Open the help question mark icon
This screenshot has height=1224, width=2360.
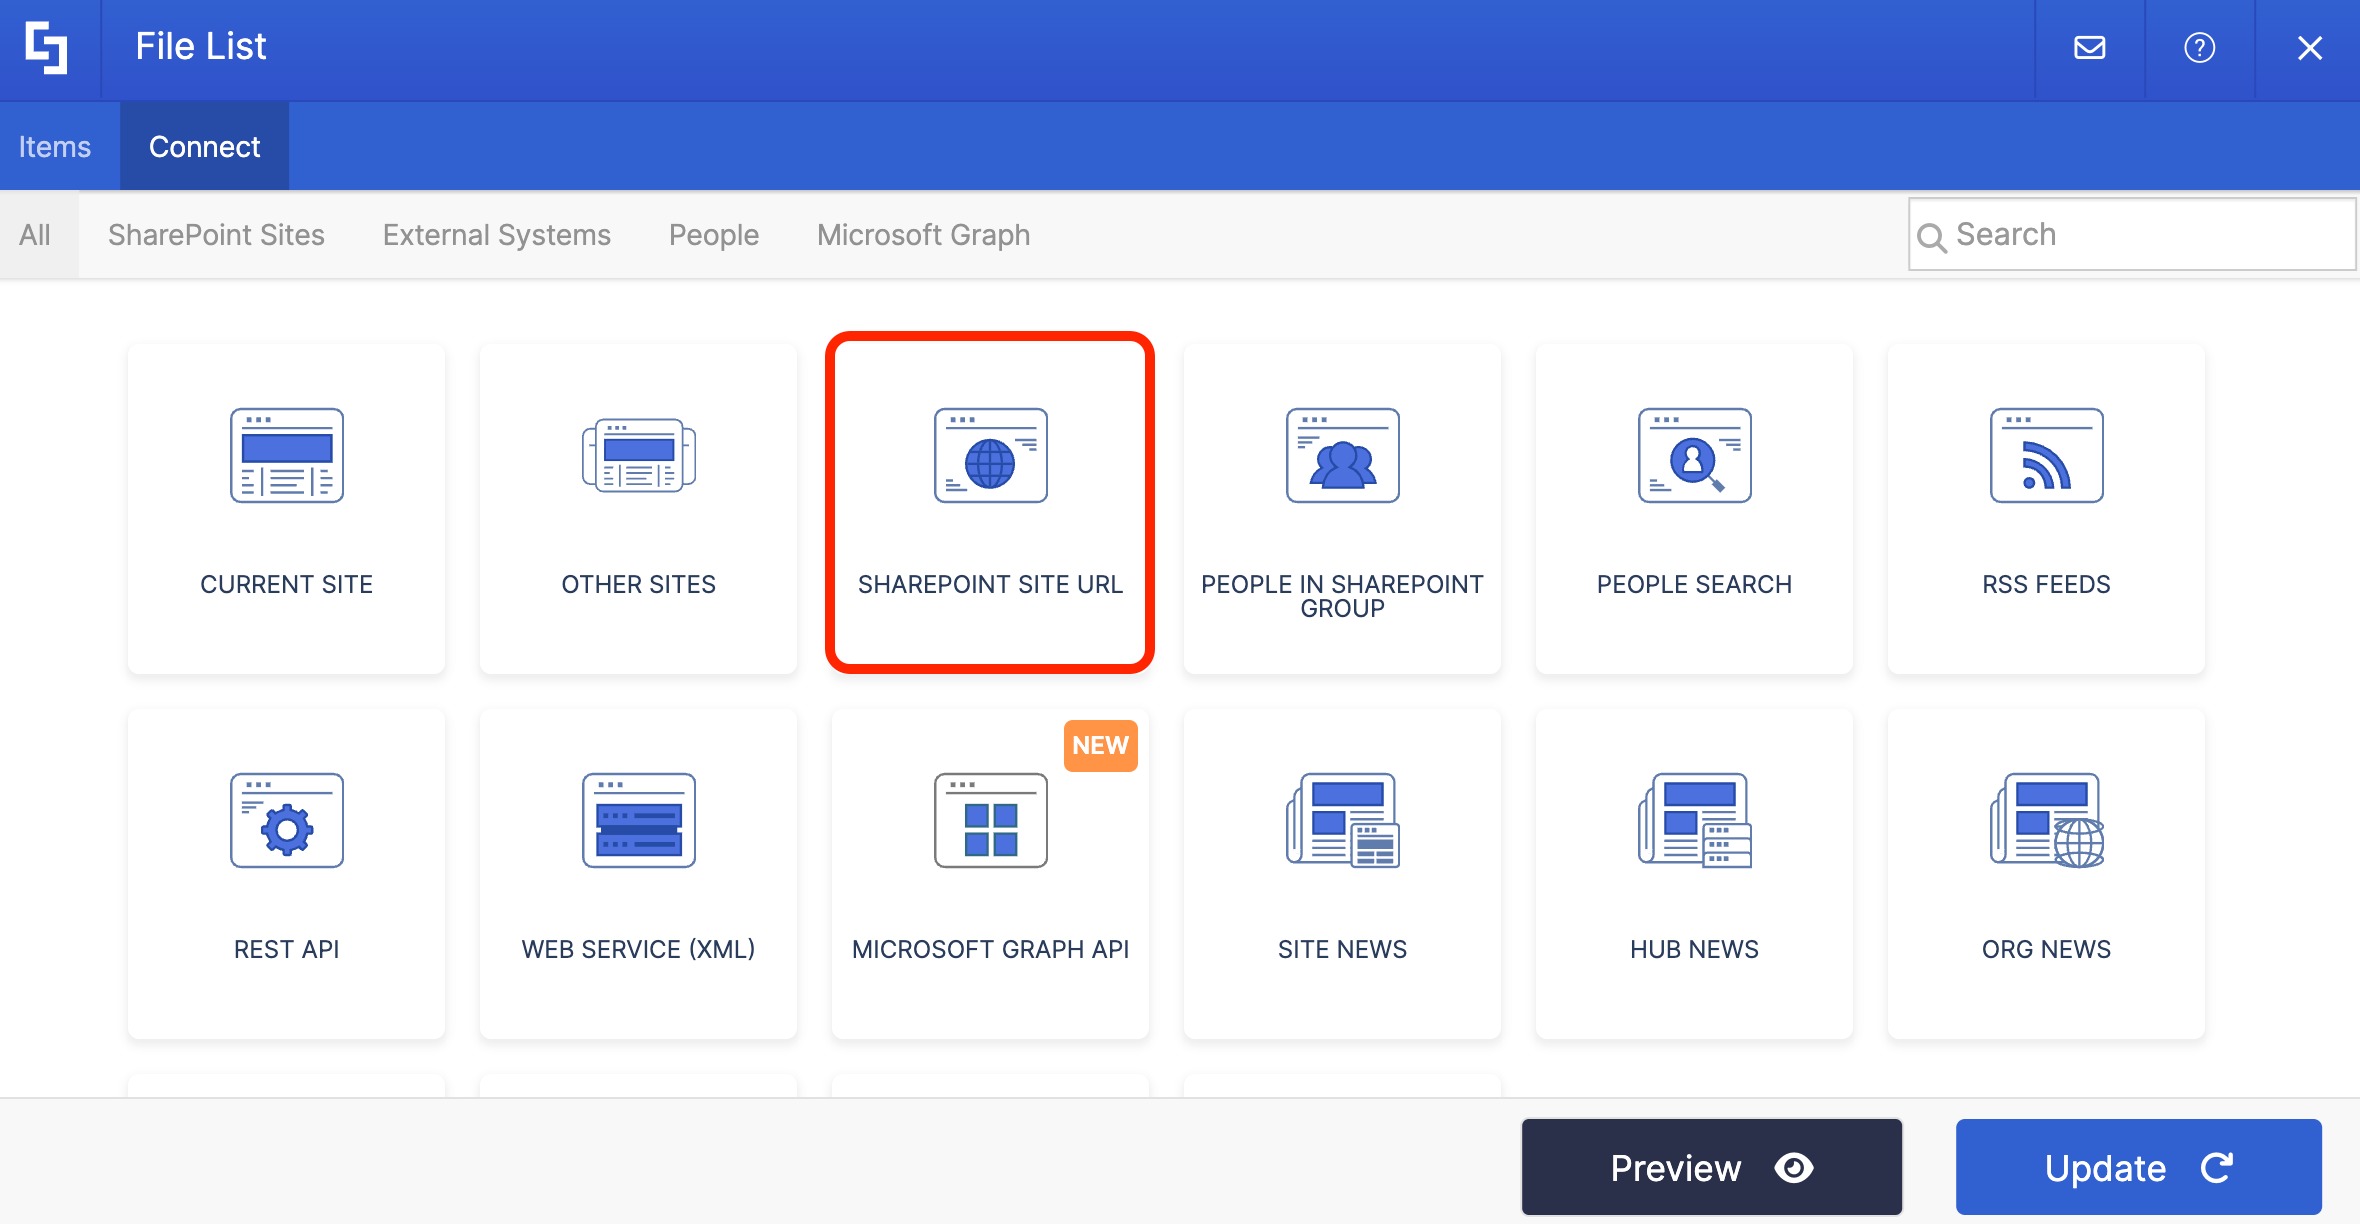pyautogui.click(x=2199, y=47)
